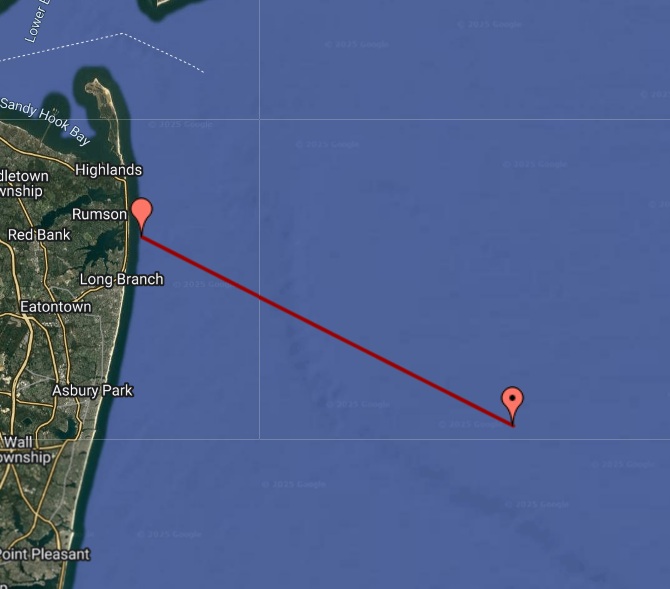Select the Rumson map label
Viewport: 670px width, 589px height.
pos(99,214)
